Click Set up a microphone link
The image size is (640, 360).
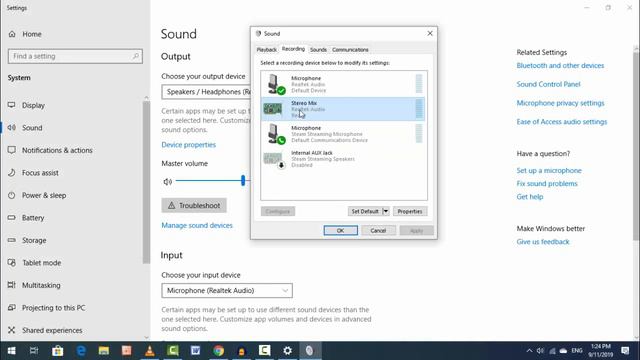(549, 170)
